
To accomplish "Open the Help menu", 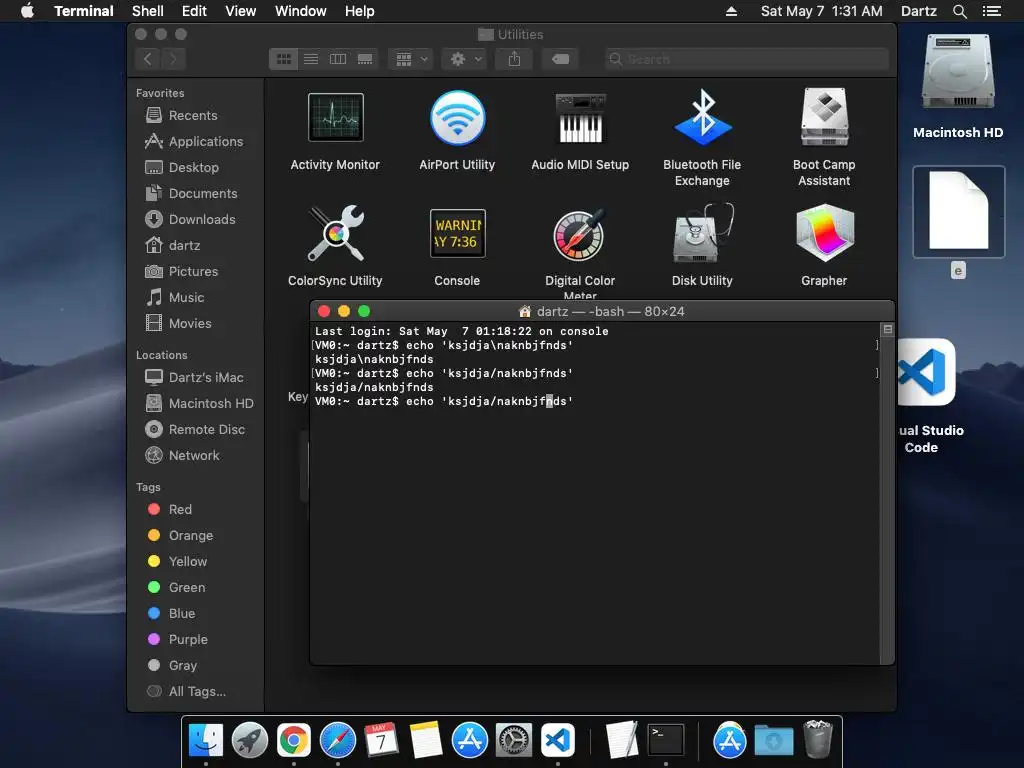I will coord(359,11).
